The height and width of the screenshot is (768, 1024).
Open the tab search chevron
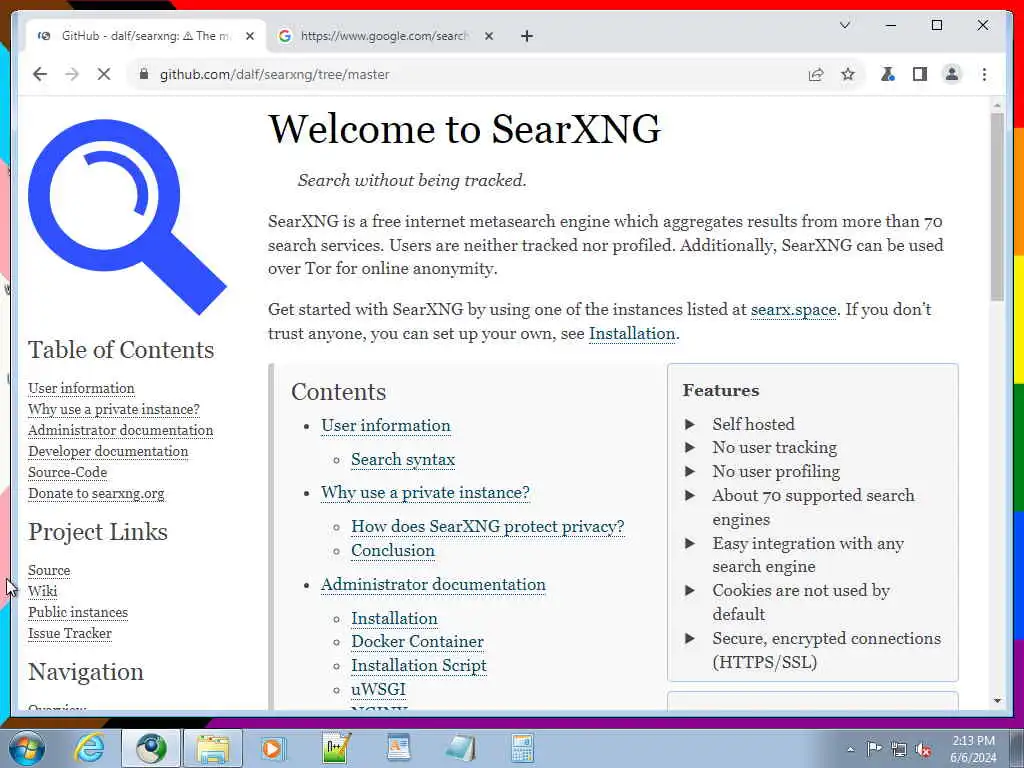click(x=844, y=25)
